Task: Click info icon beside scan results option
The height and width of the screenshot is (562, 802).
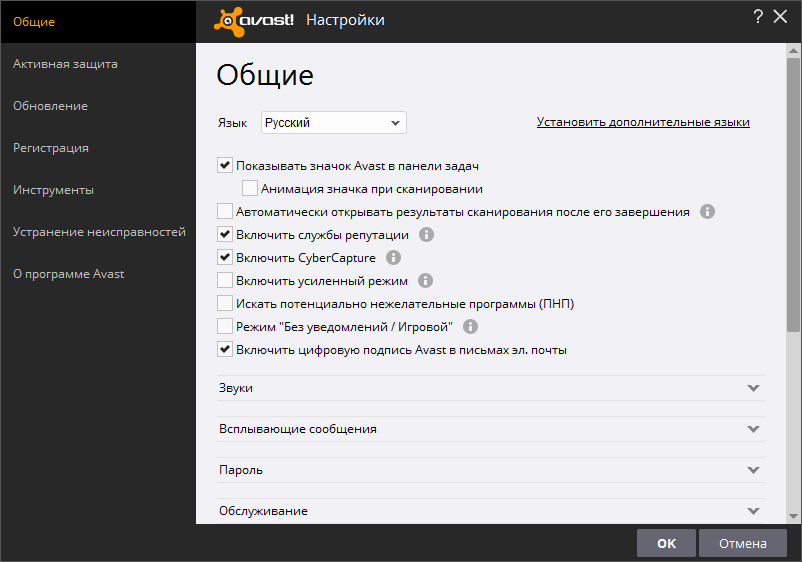Action: pyautogui.click(x=707, y=212)
